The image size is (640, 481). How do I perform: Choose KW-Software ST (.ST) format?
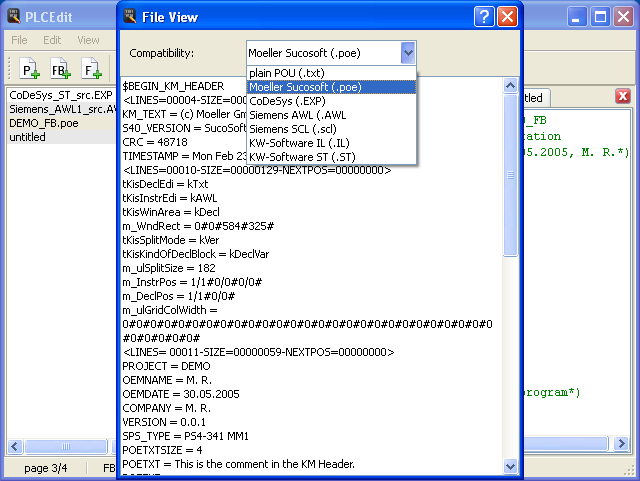(x=331, y=157)
